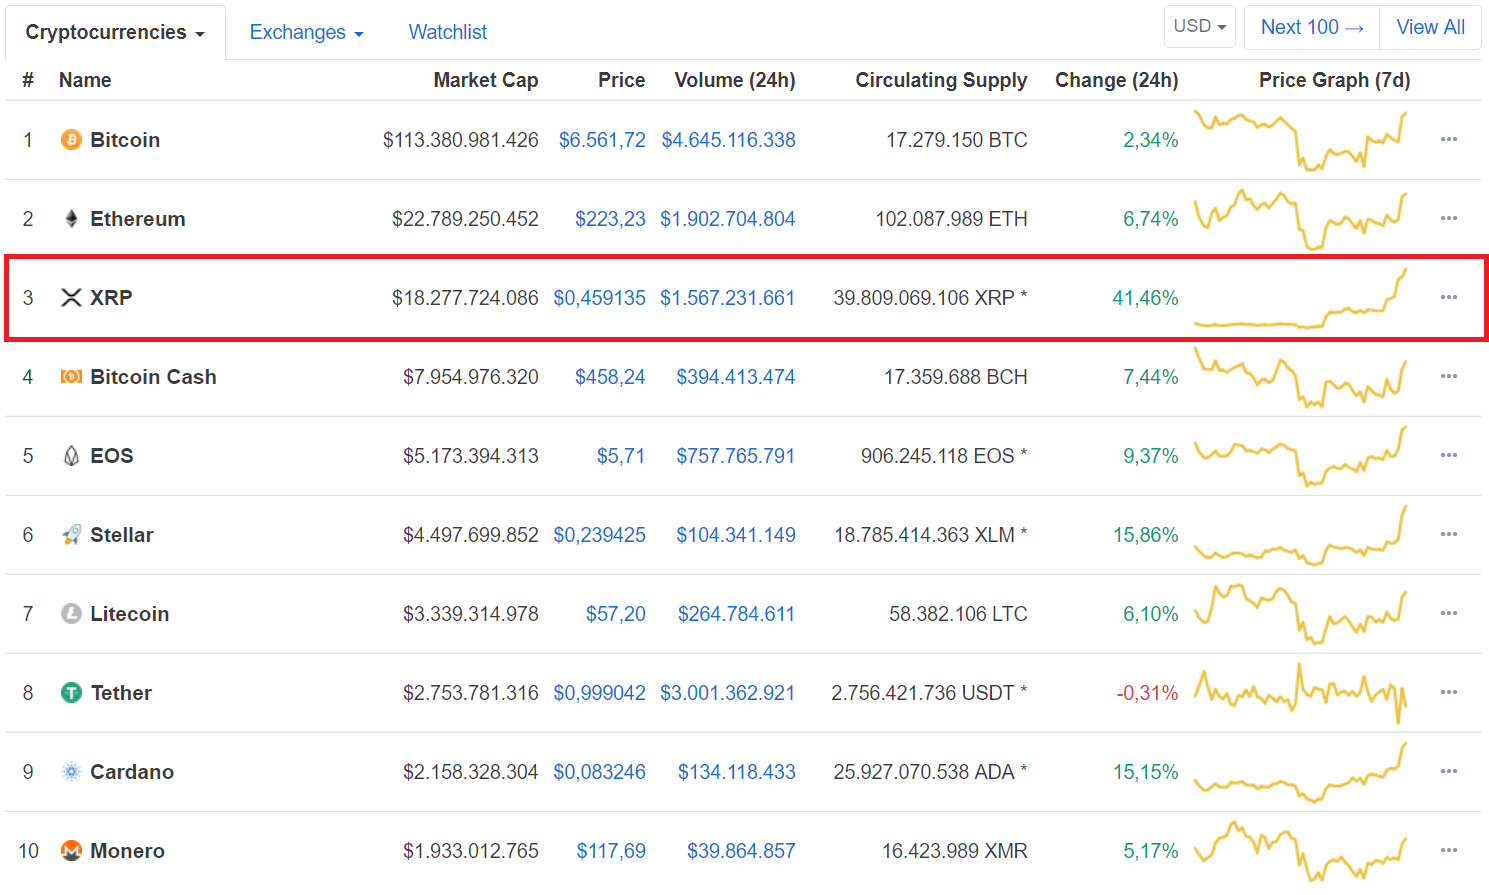This screenshot has height=895, width=1489.
Task: Sort by Change (24h) column header
Action: click(1117, 80)
